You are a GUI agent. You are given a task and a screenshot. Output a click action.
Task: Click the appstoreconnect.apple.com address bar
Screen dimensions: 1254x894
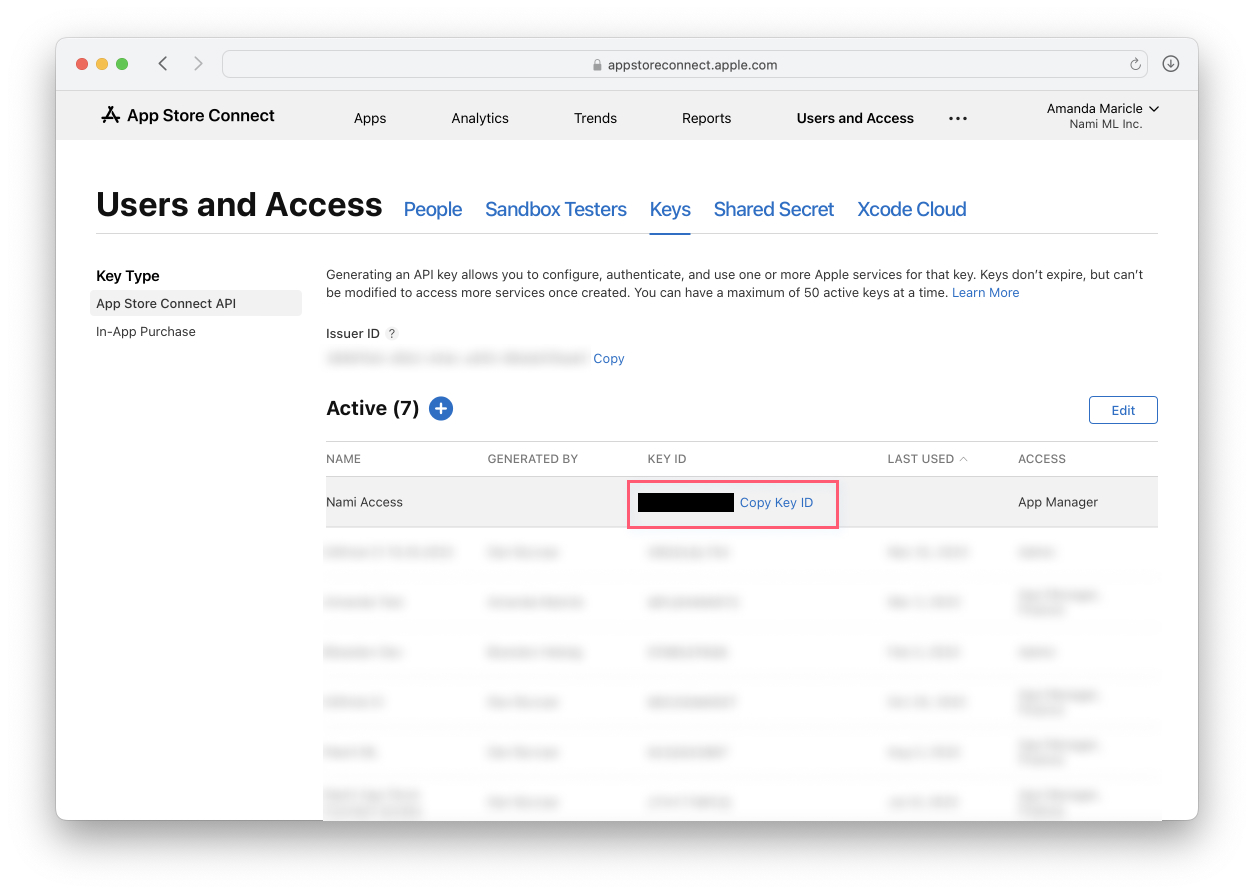point(685,64)
